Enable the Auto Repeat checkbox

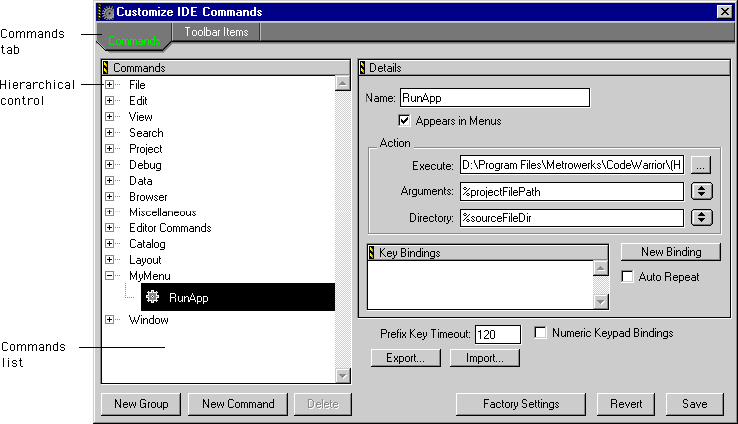pos(627,276)
